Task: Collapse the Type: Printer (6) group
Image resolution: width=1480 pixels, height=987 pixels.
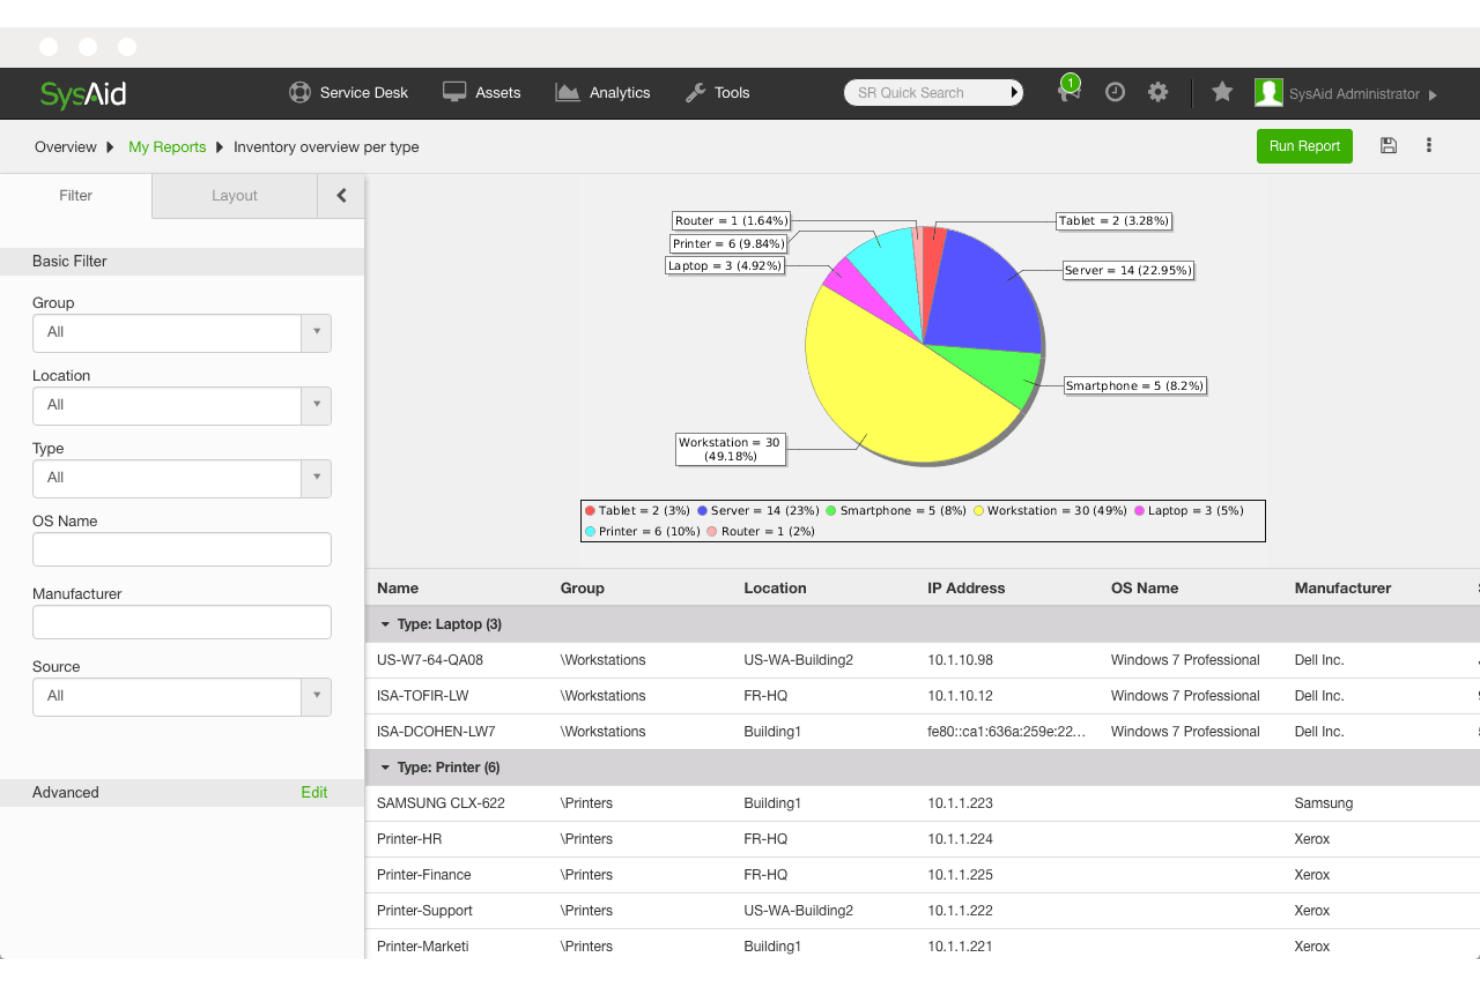Action: (385, 767)
